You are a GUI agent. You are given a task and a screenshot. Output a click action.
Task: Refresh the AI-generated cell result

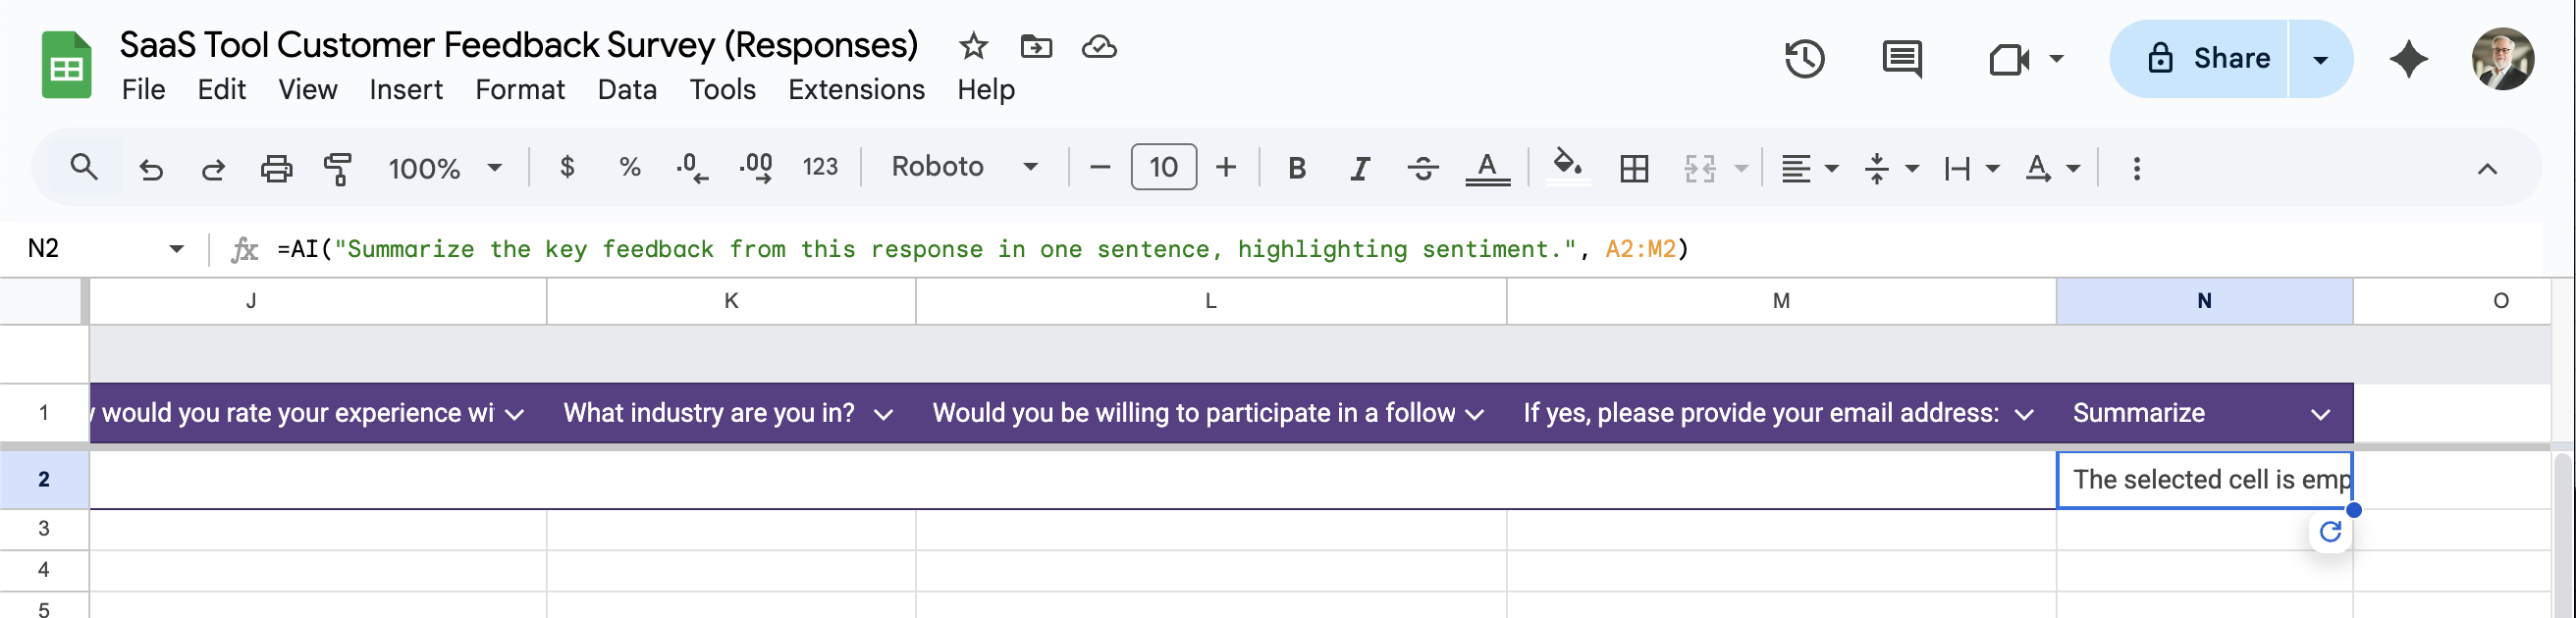(2330, 532)
